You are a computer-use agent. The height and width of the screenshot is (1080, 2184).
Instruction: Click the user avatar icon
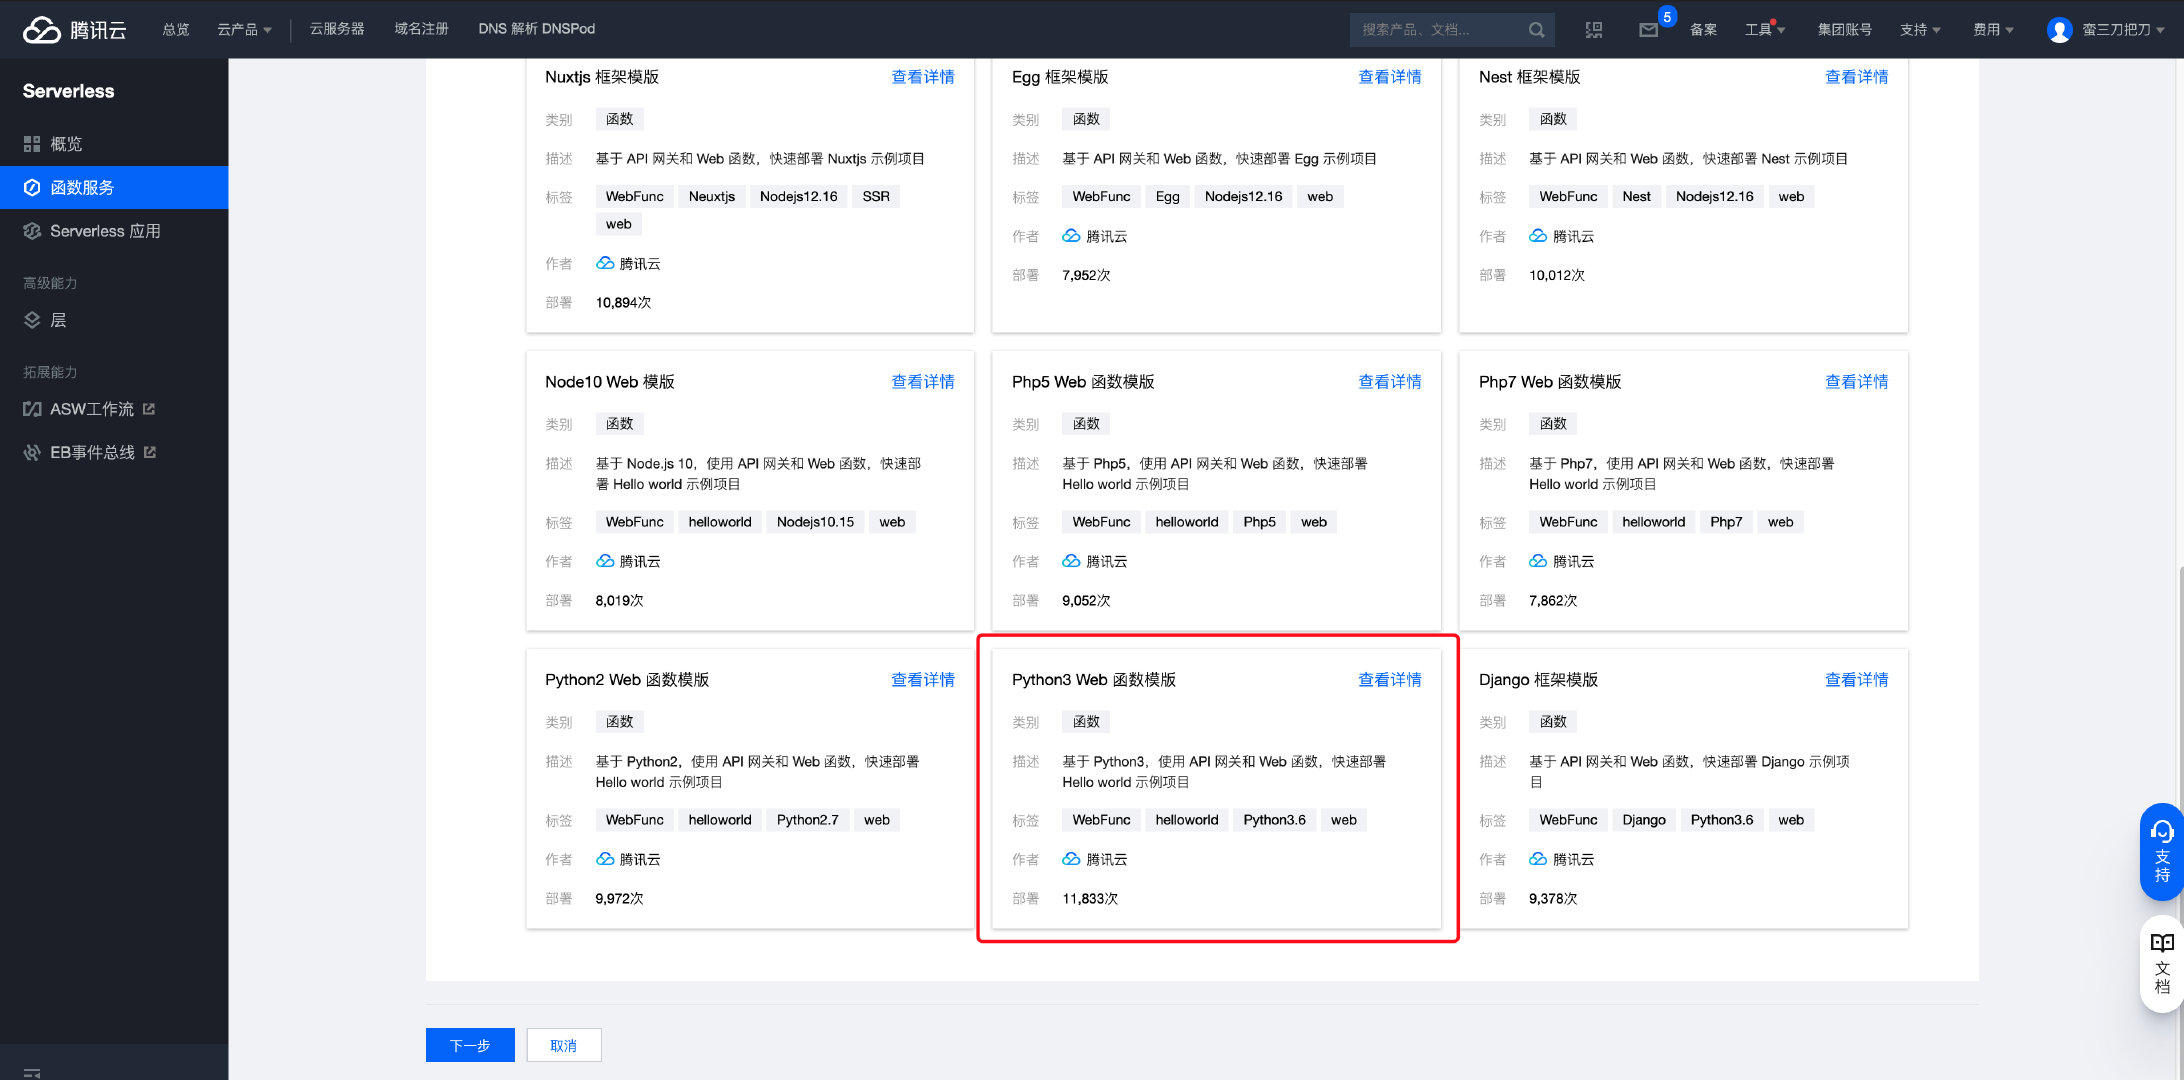coord(2059,30)
